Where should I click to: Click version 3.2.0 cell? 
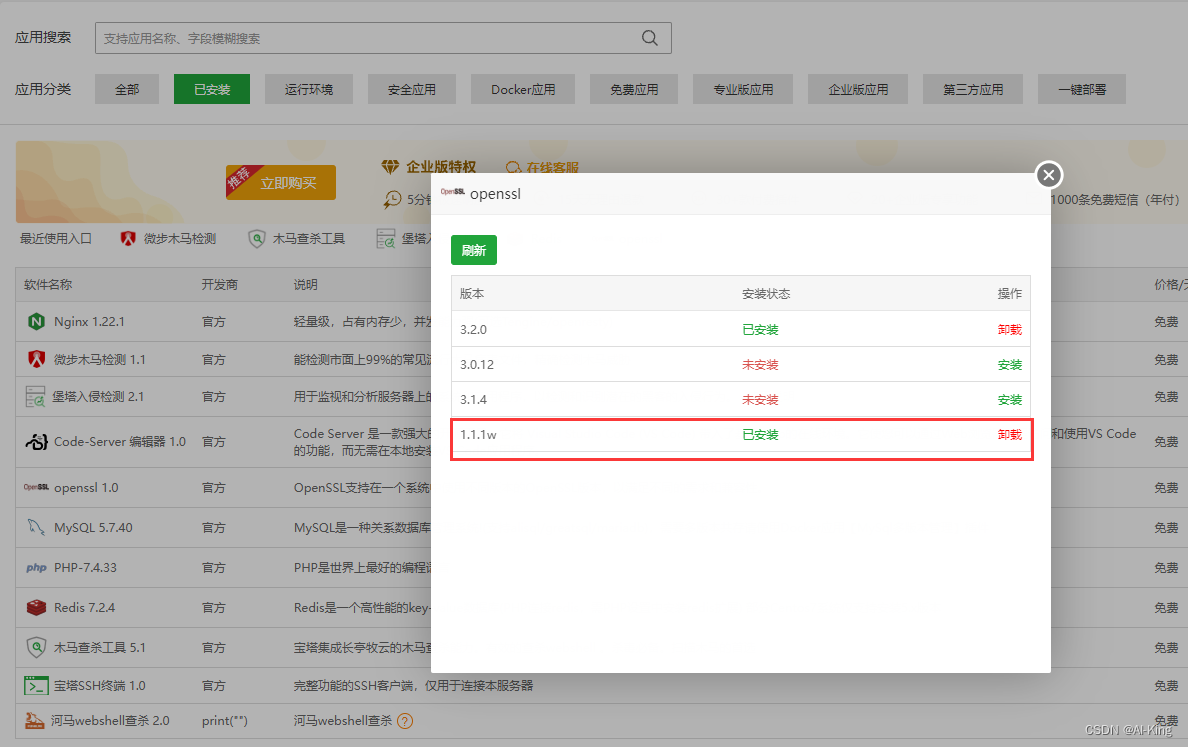(x=474, y=330)
